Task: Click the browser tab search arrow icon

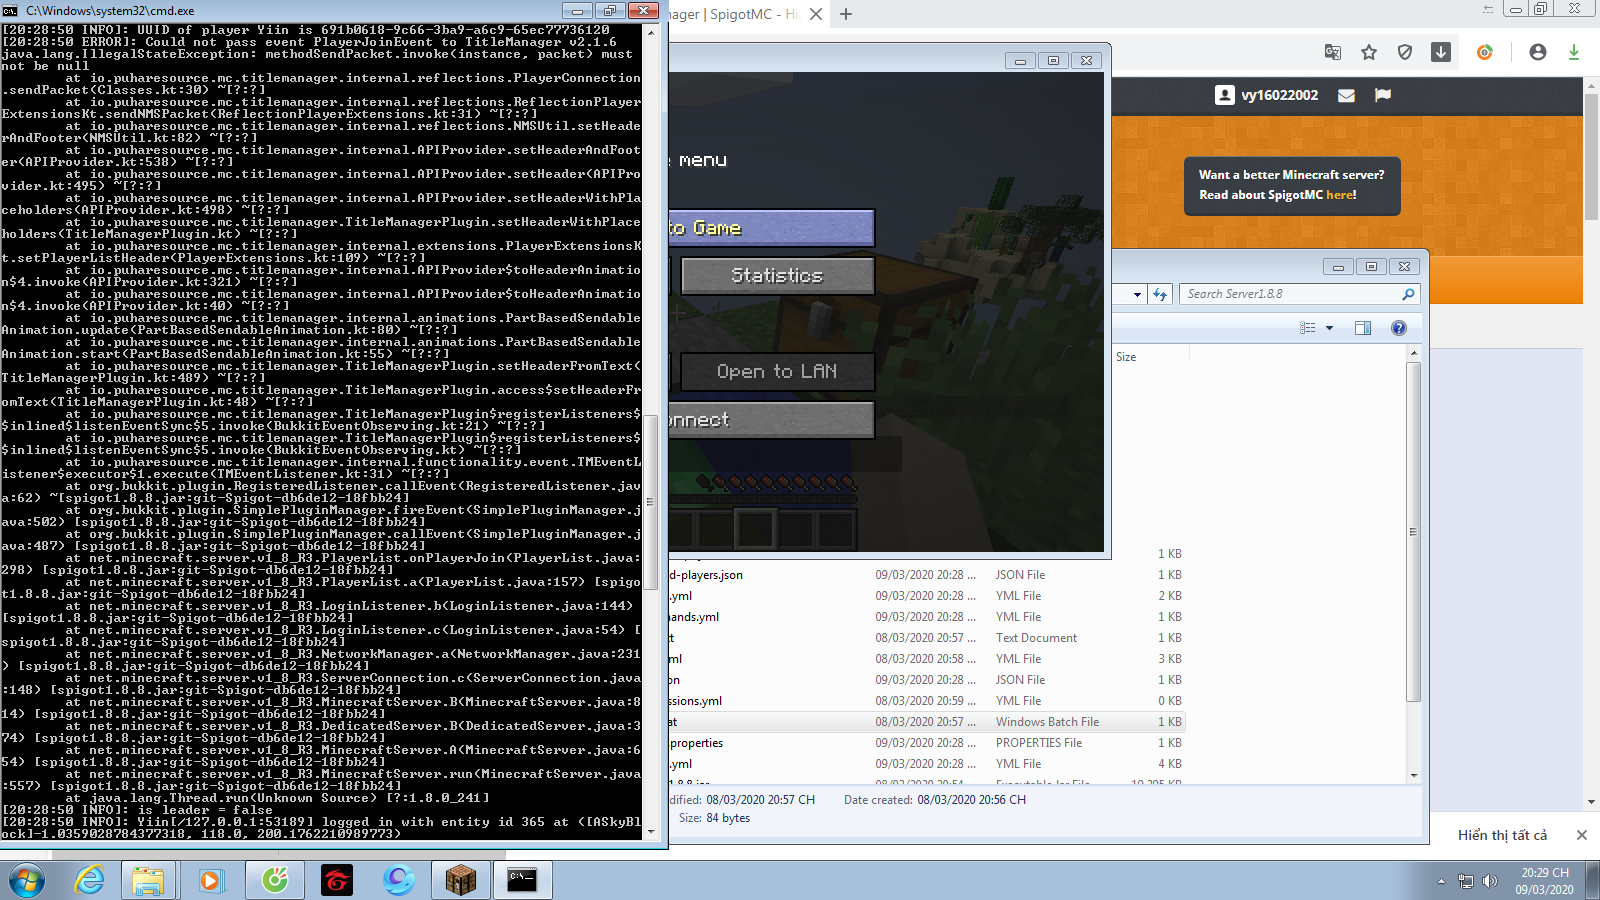Action: coord(1488,9)
